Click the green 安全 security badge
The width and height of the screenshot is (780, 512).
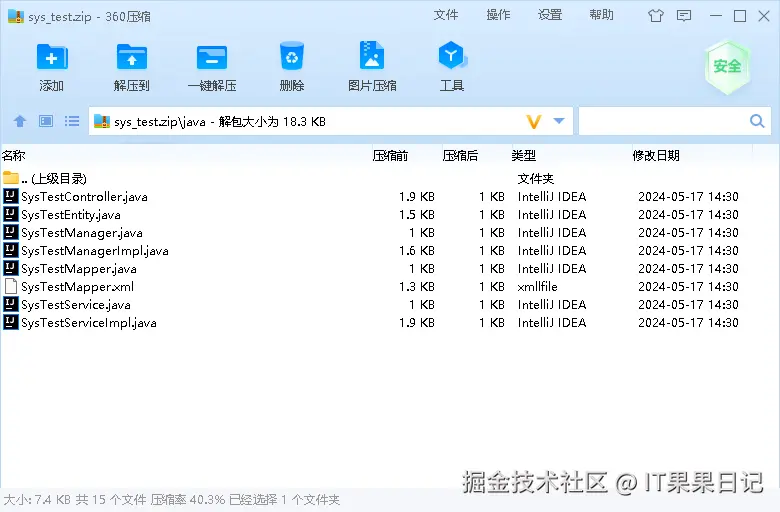tap(727, 67)
